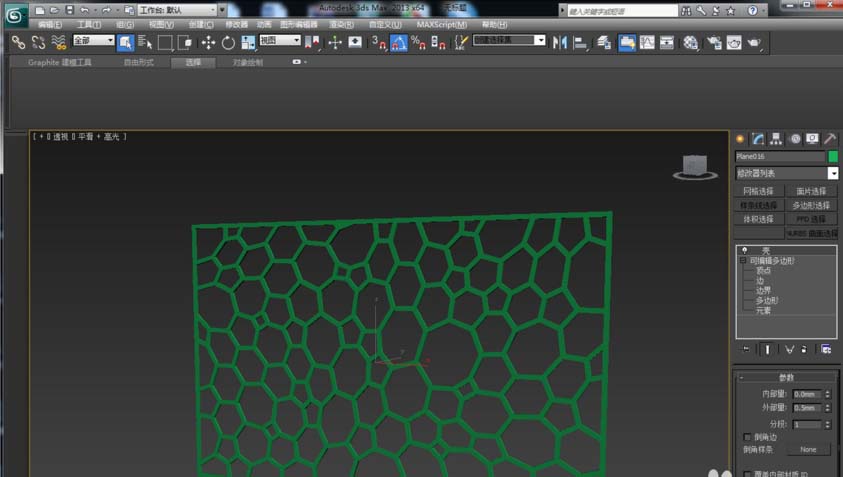Open the quick access toolbar customize arrow
843x477 pixels.
(222, 10)
